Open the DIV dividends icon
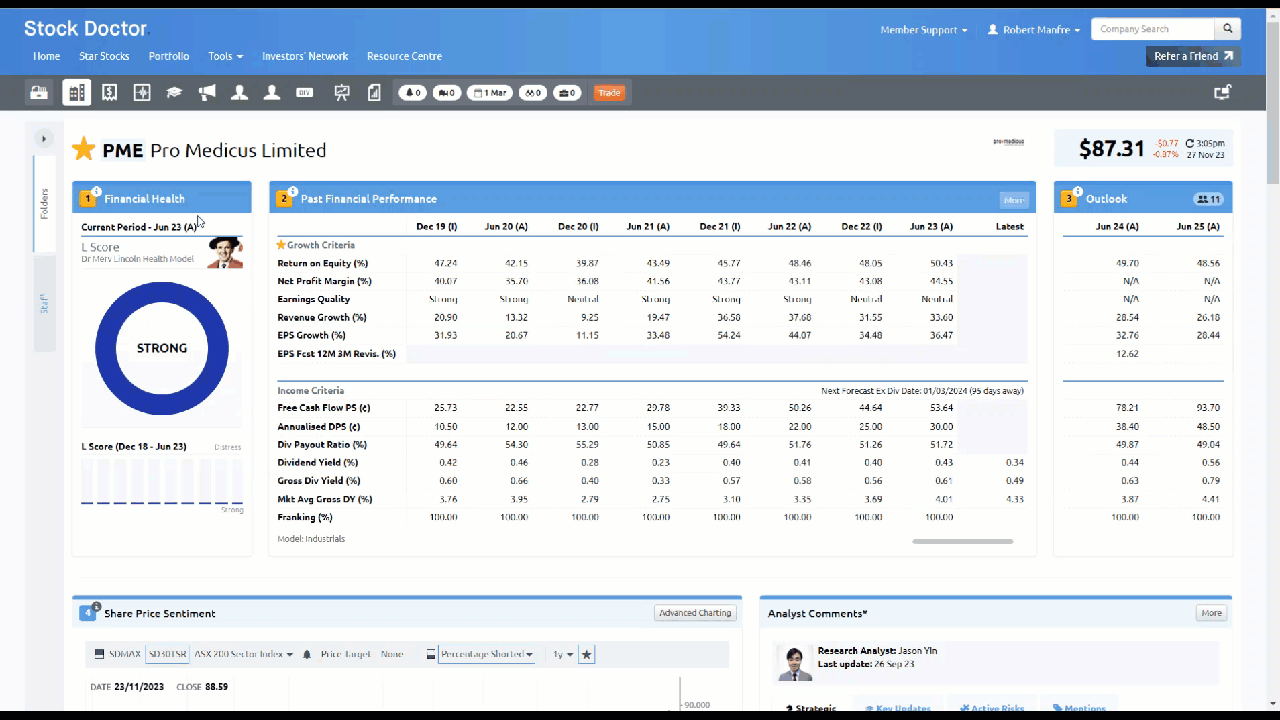Screen dimensions: 1280x720 click(305, 93)
